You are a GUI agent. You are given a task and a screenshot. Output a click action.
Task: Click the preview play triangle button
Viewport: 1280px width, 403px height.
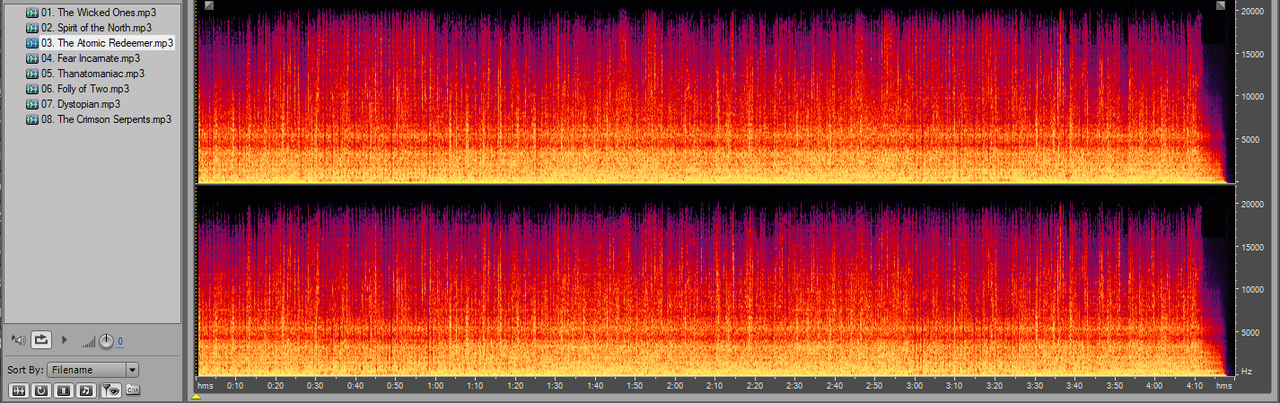[x=66, y=340]
